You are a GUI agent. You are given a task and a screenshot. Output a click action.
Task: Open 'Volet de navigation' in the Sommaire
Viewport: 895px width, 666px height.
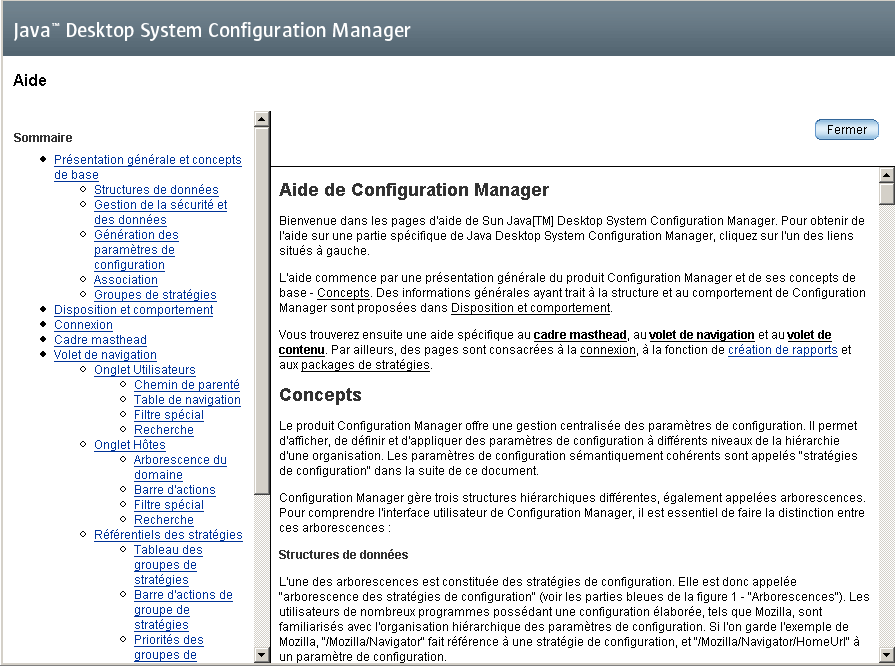105,354
